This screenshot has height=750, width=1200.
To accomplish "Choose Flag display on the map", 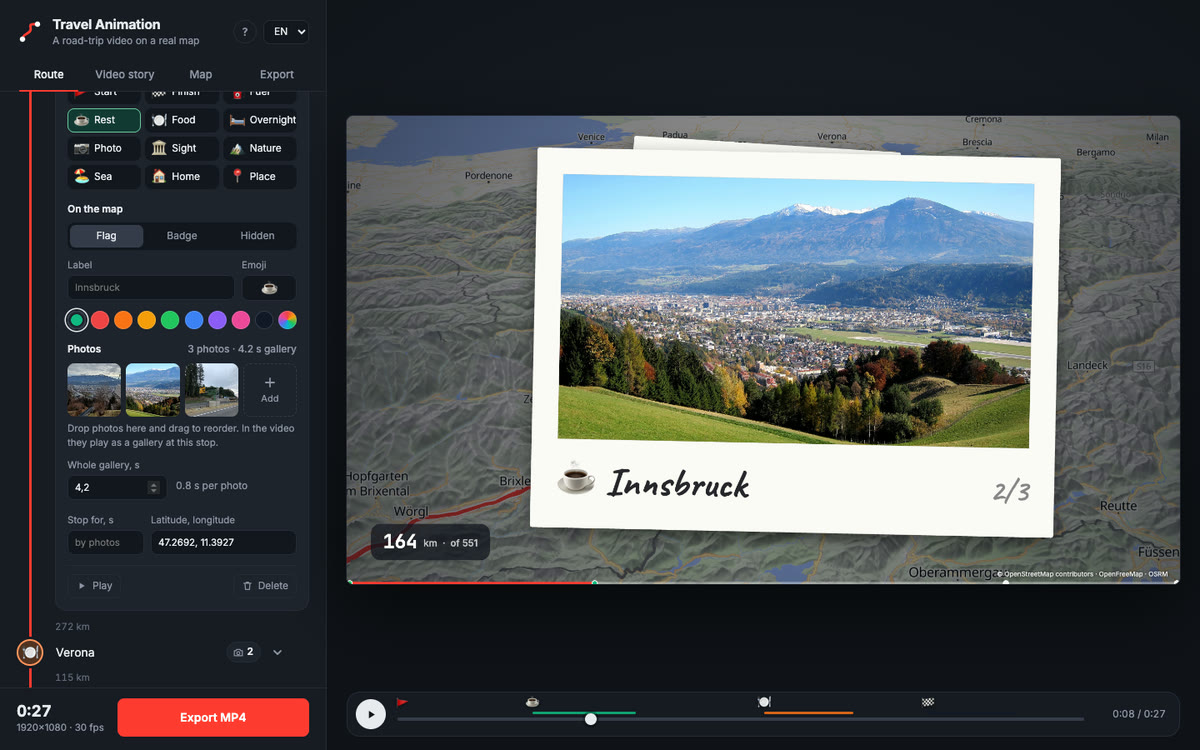I will [106, 236].
